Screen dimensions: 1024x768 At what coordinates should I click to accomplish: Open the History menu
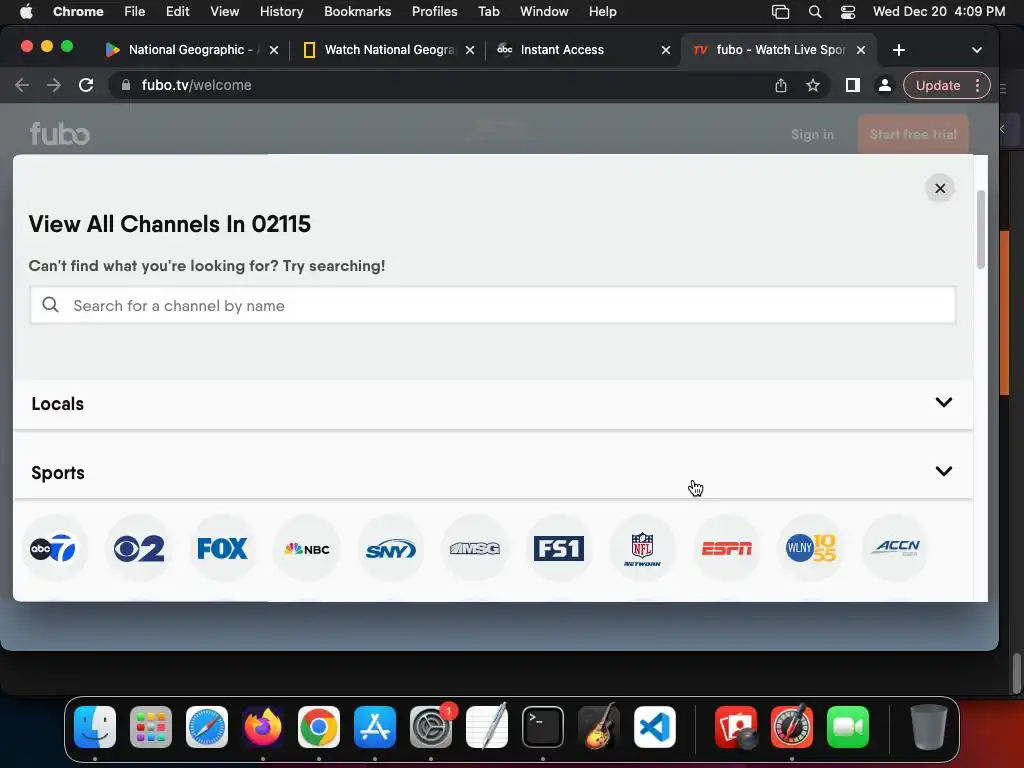(281, 11)
